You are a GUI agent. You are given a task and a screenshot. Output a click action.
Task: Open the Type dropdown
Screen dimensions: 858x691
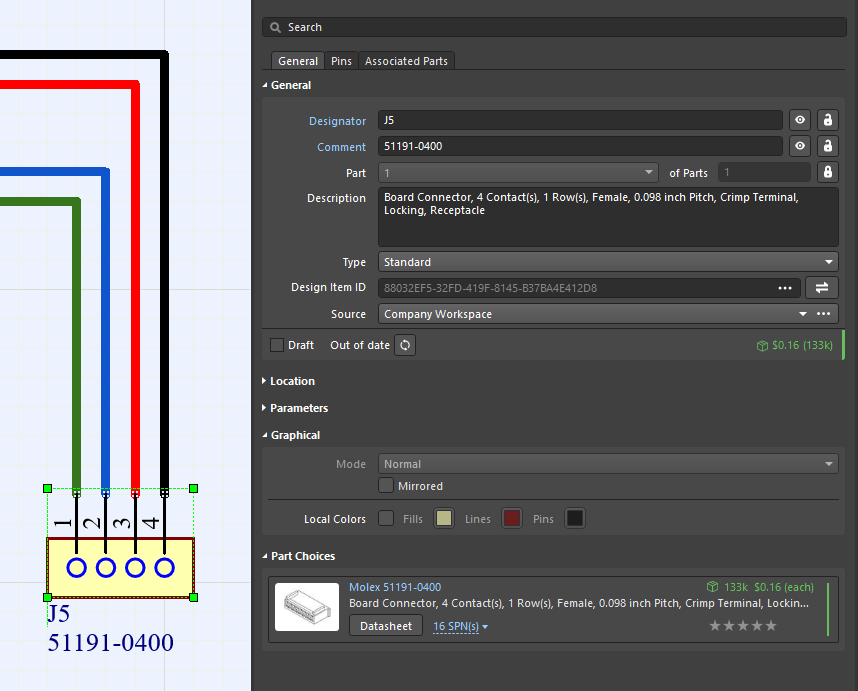(608, 262)
